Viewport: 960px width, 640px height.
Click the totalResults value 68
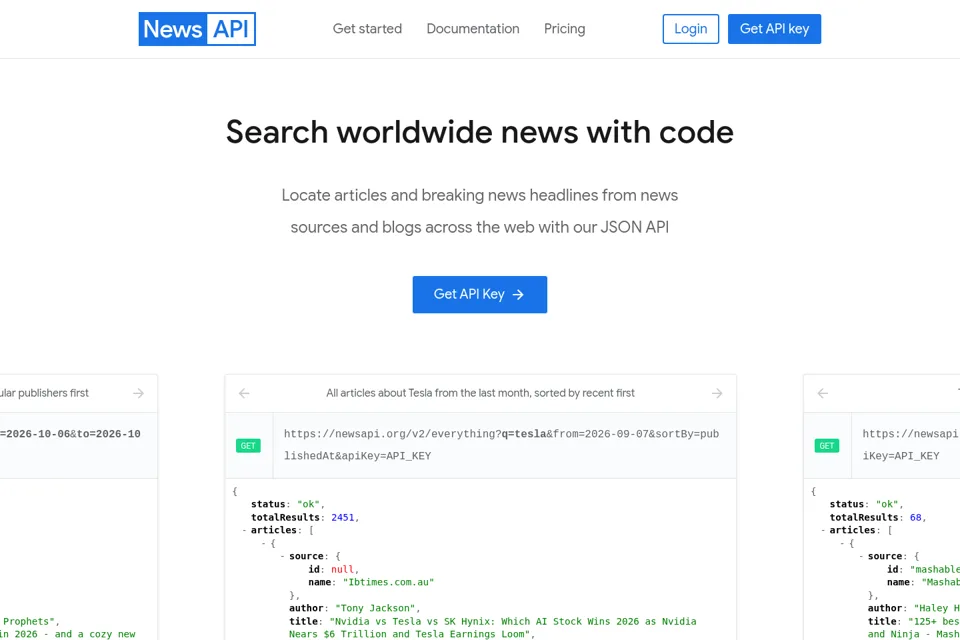[x=915, y=518]
